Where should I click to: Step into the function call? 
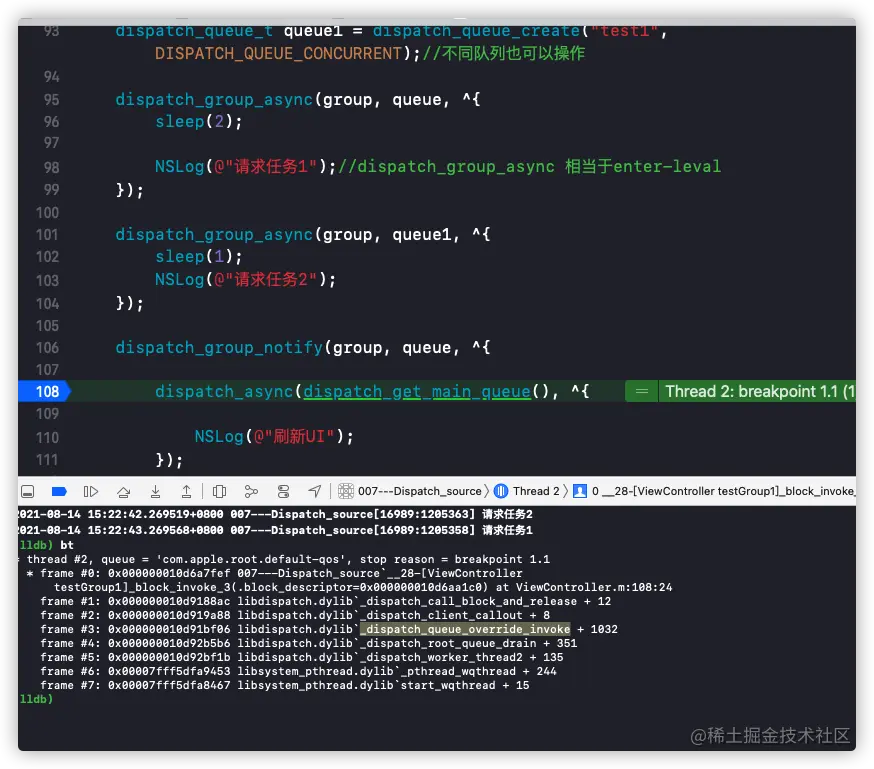pyautogui.click(x=156, y=491)
